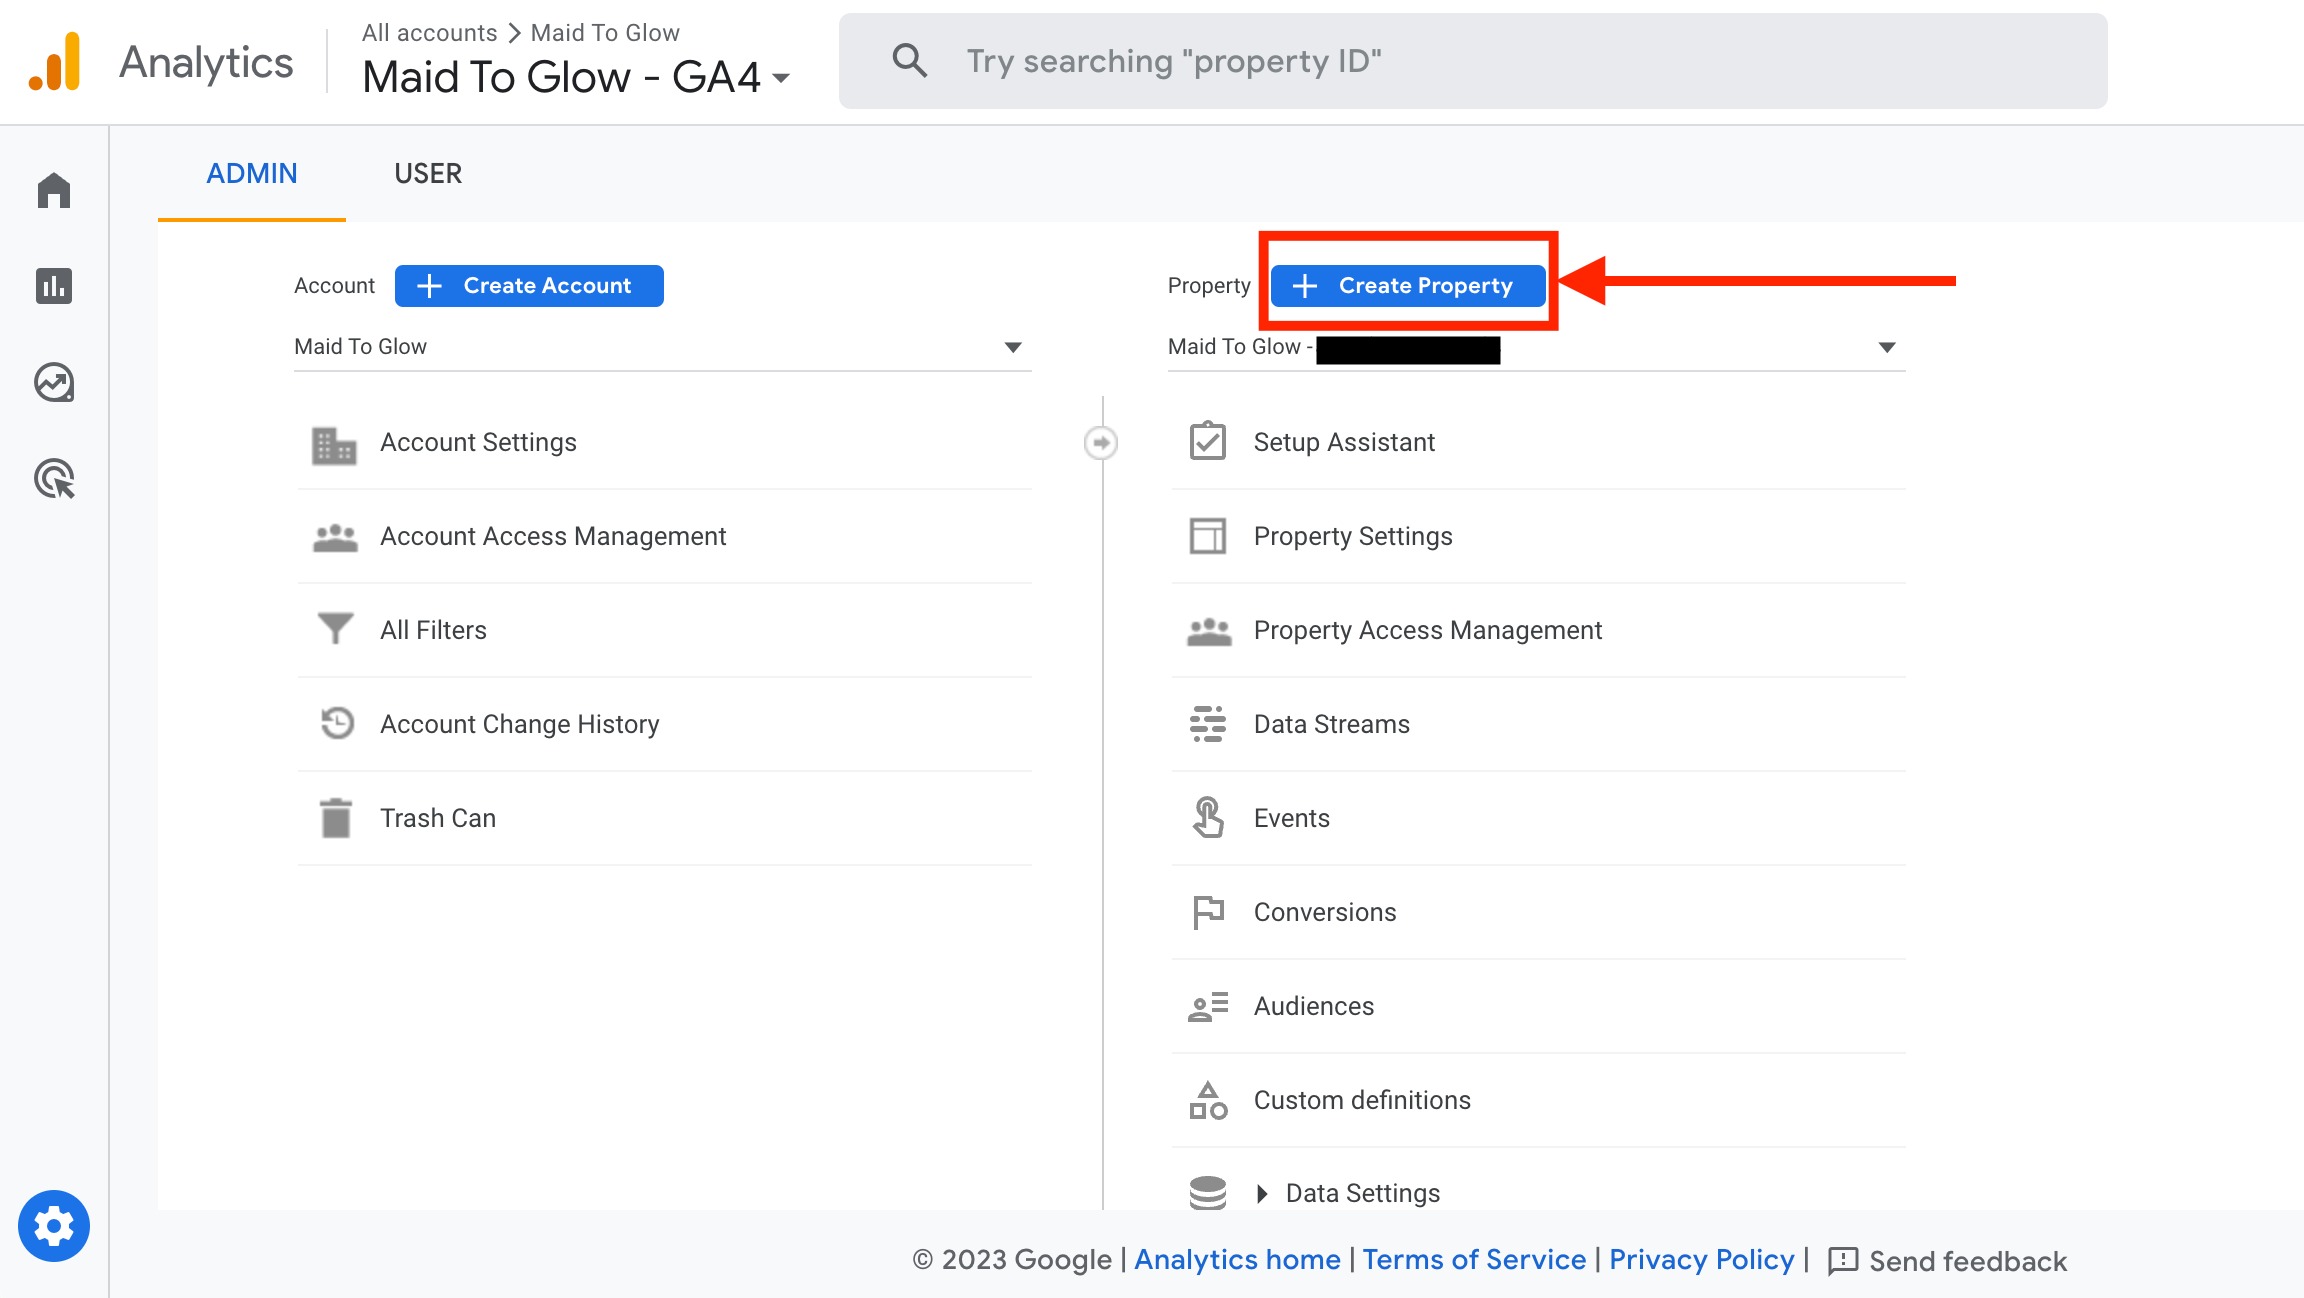Switch to the USER tab
The width and height of the screenshot is (2304, 1298).
[428, 173]
